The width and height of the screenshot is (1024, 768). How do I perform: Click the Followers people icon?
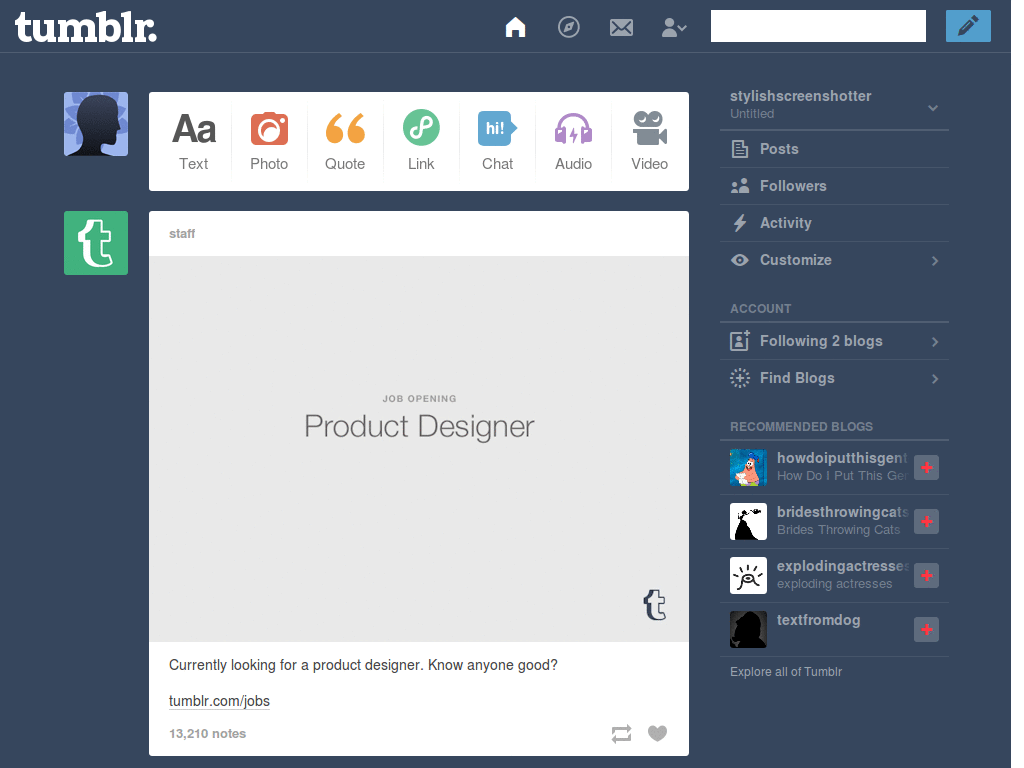(740, 186)
